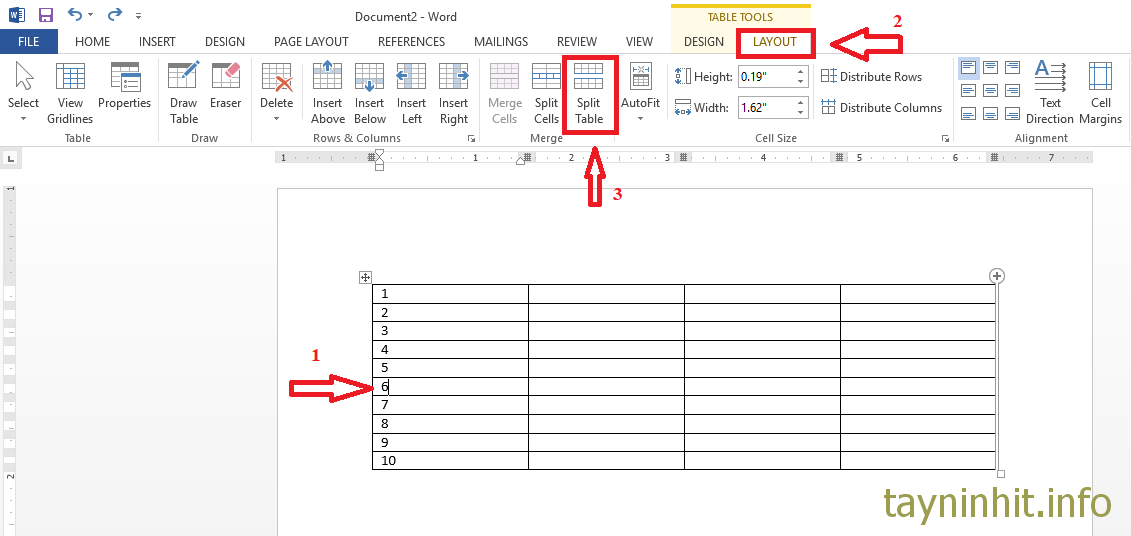
Task: Insert a column to the right
Action: (x=453, y=94)
